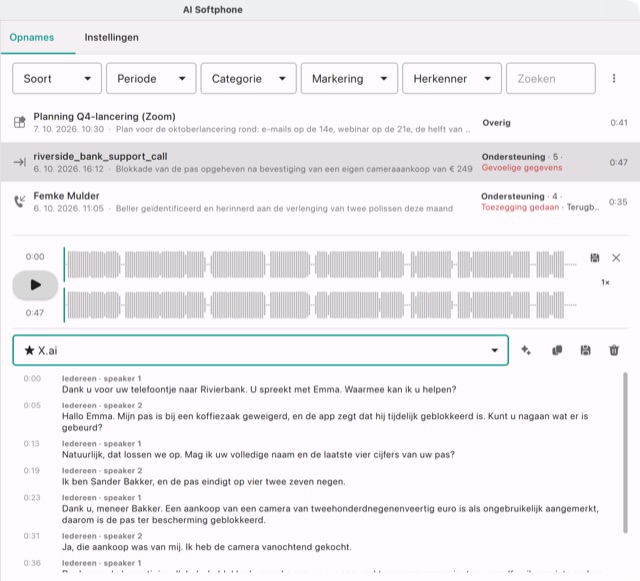Click the line "Dank u voor uw telefoontje naar Rivierbank"
The image size is (640, 581).
[x=259, y=390]
